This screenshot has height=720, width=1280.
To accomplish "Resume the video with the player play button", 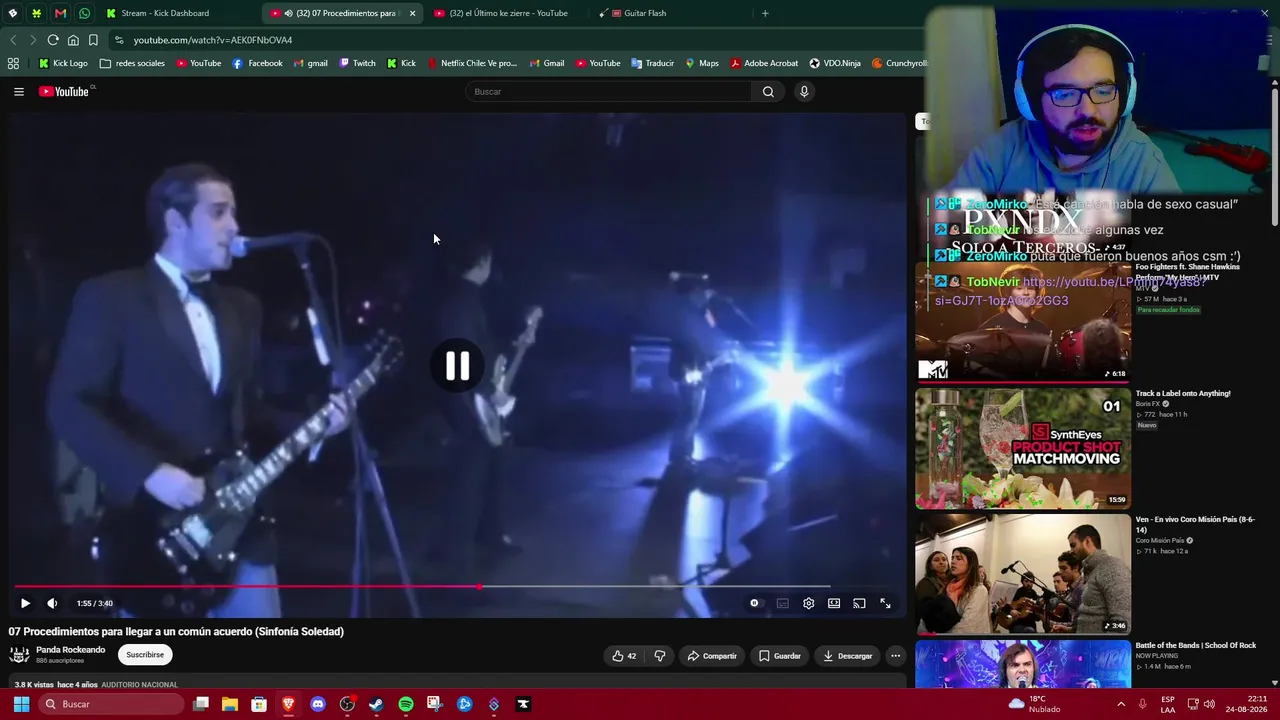I will click(25, 603).
